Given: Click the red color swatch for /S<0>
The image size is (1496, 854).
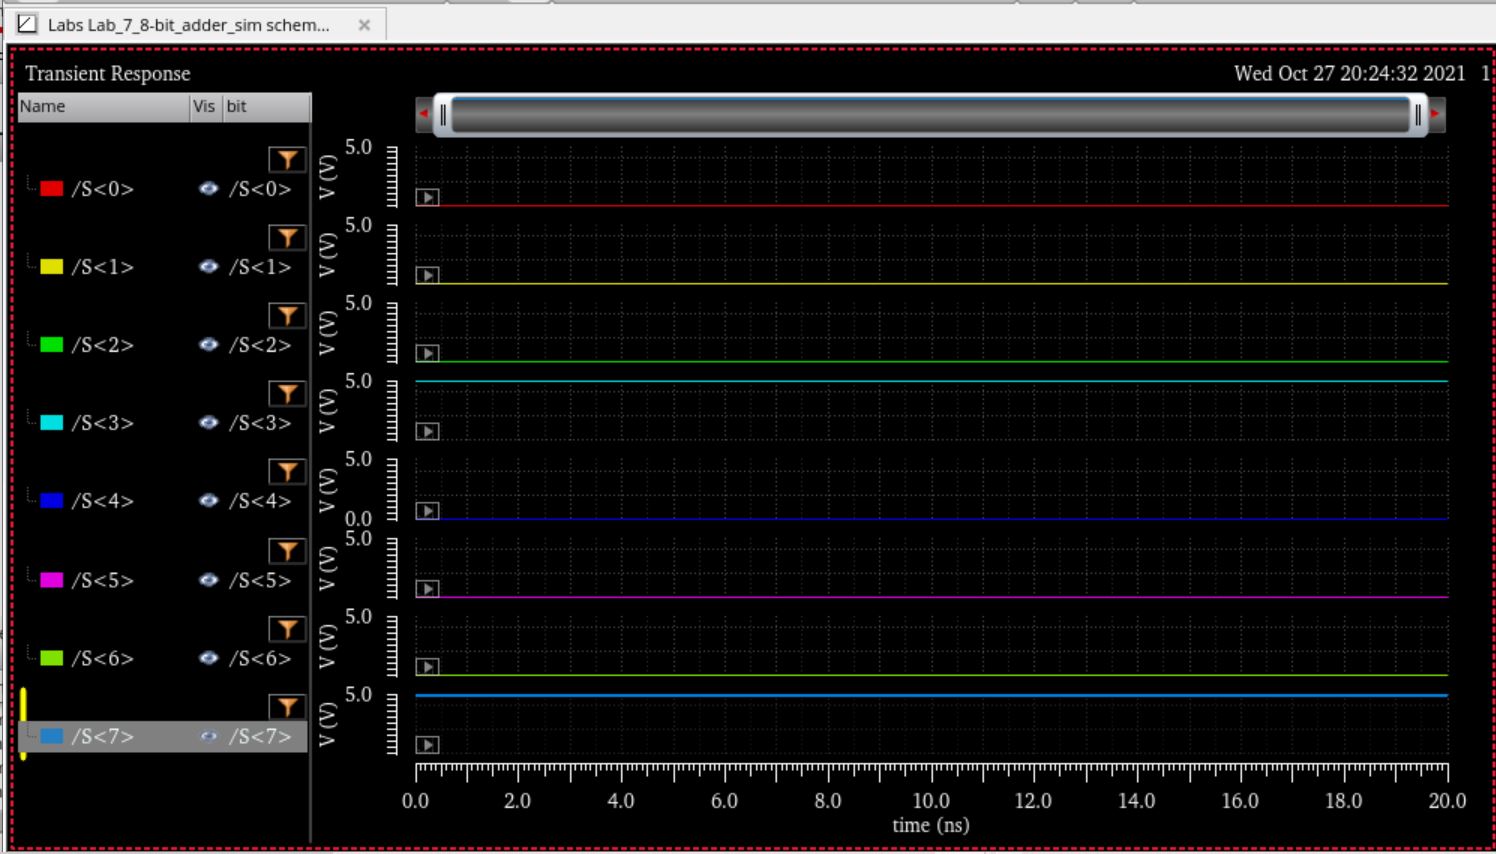Looking at the screenshot, I should coord(52,188).
